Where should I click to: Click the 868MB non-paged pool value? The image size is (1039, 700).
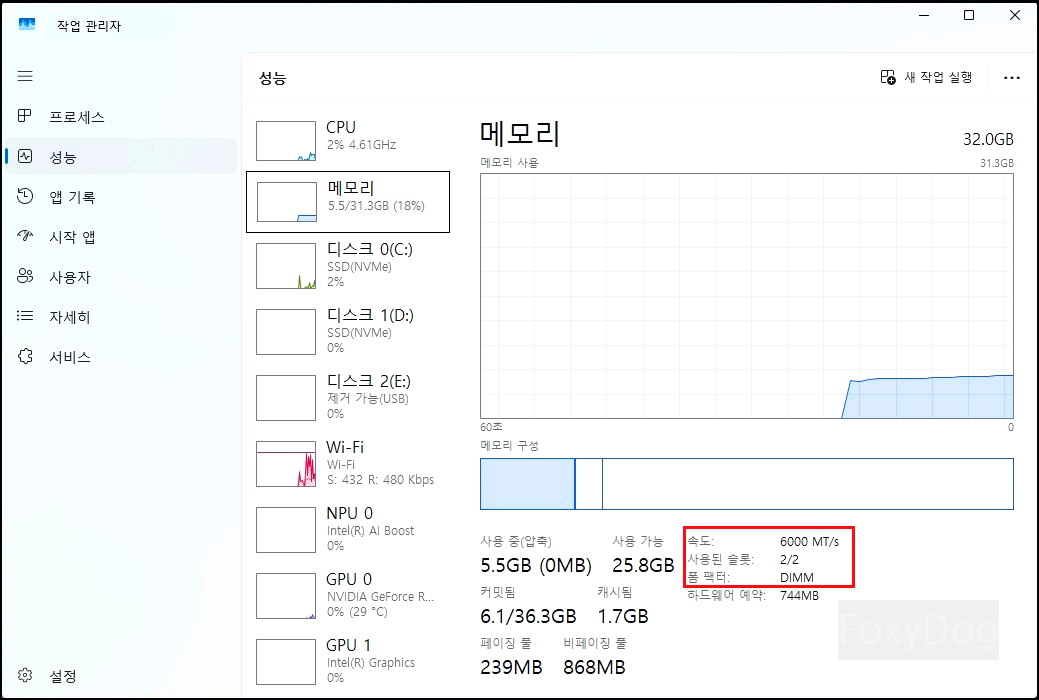pos(594,667)
